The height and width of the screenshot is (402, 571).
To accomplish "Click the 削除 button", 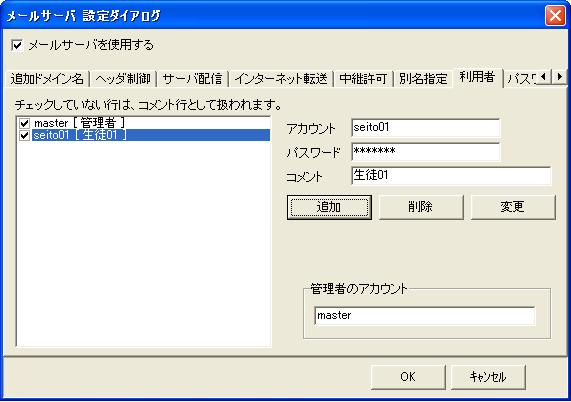I will pyautogui.click(x=421, y=207).
